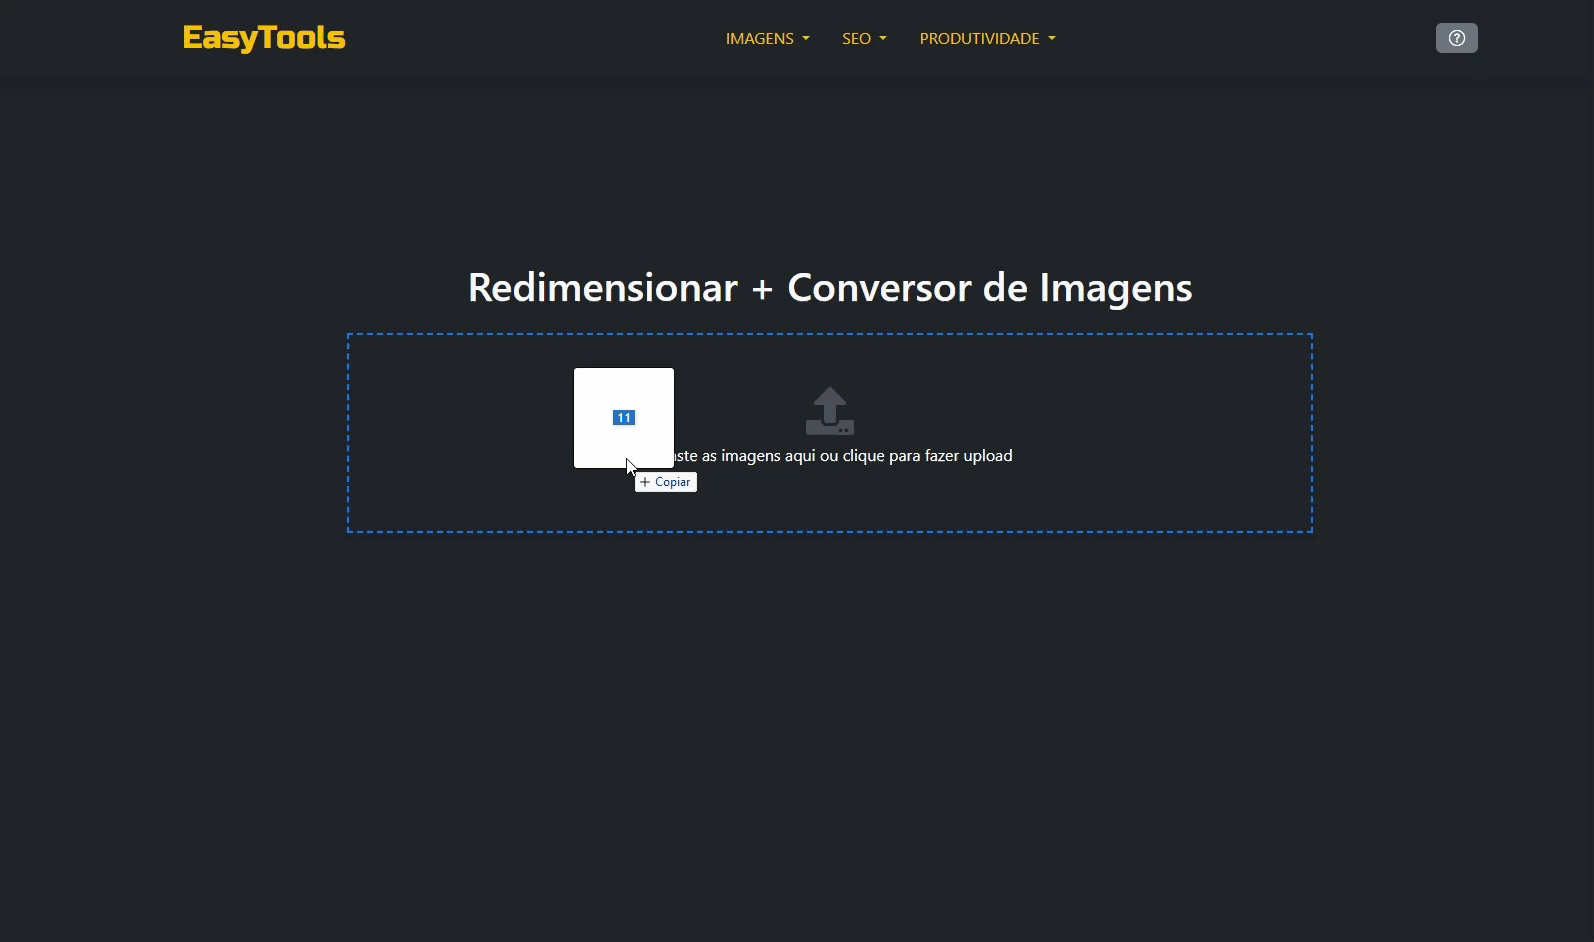Viewport: 1594px width, 942px height.
Task: Click the word "upload" in drop zone
Action: (x=987, y=456)
